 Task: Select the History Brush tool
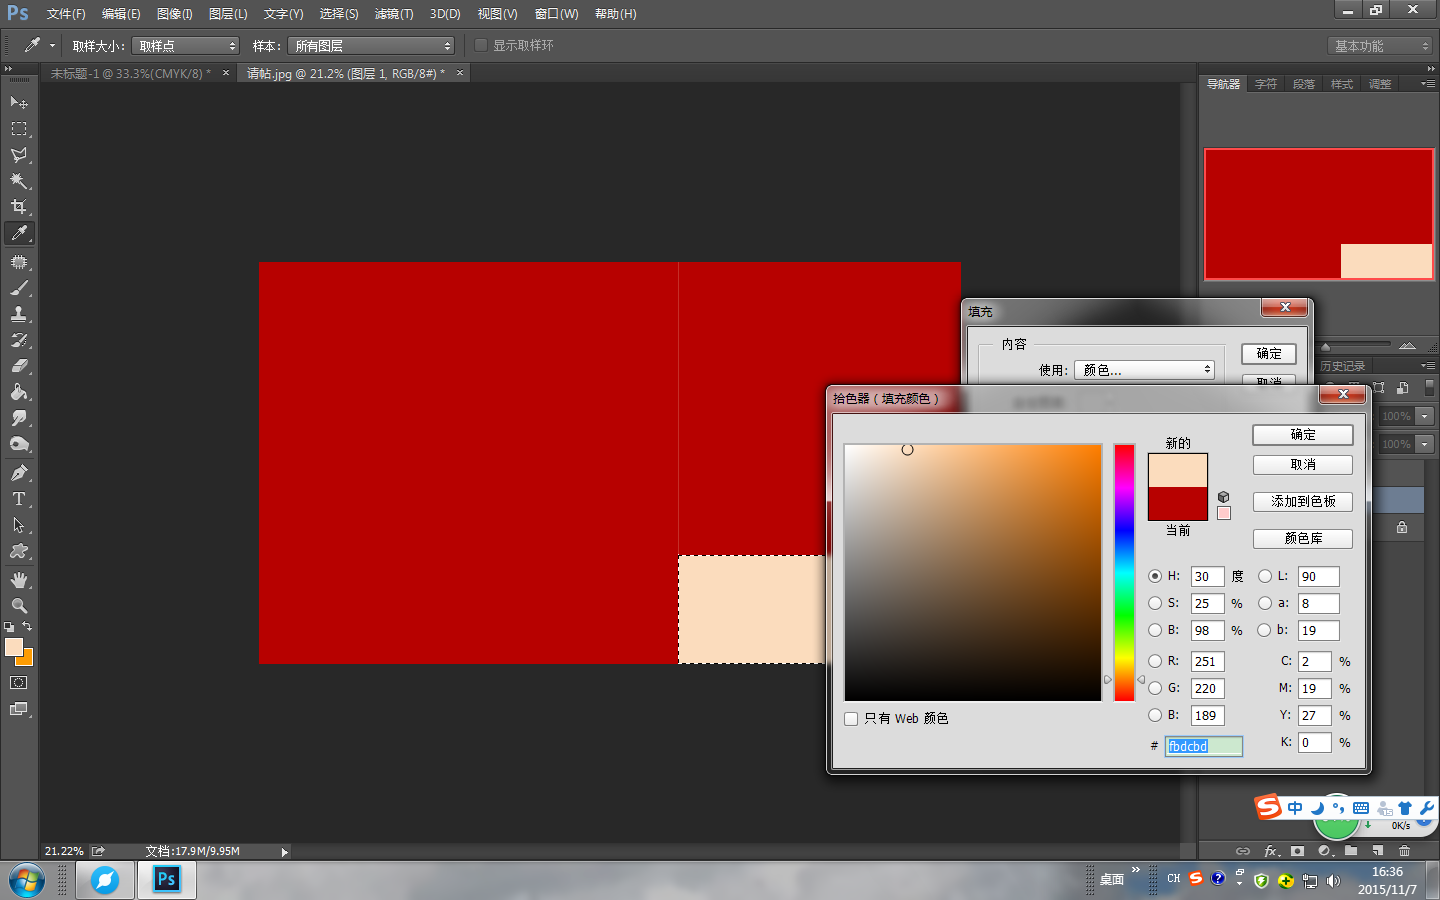pos(19,340)
